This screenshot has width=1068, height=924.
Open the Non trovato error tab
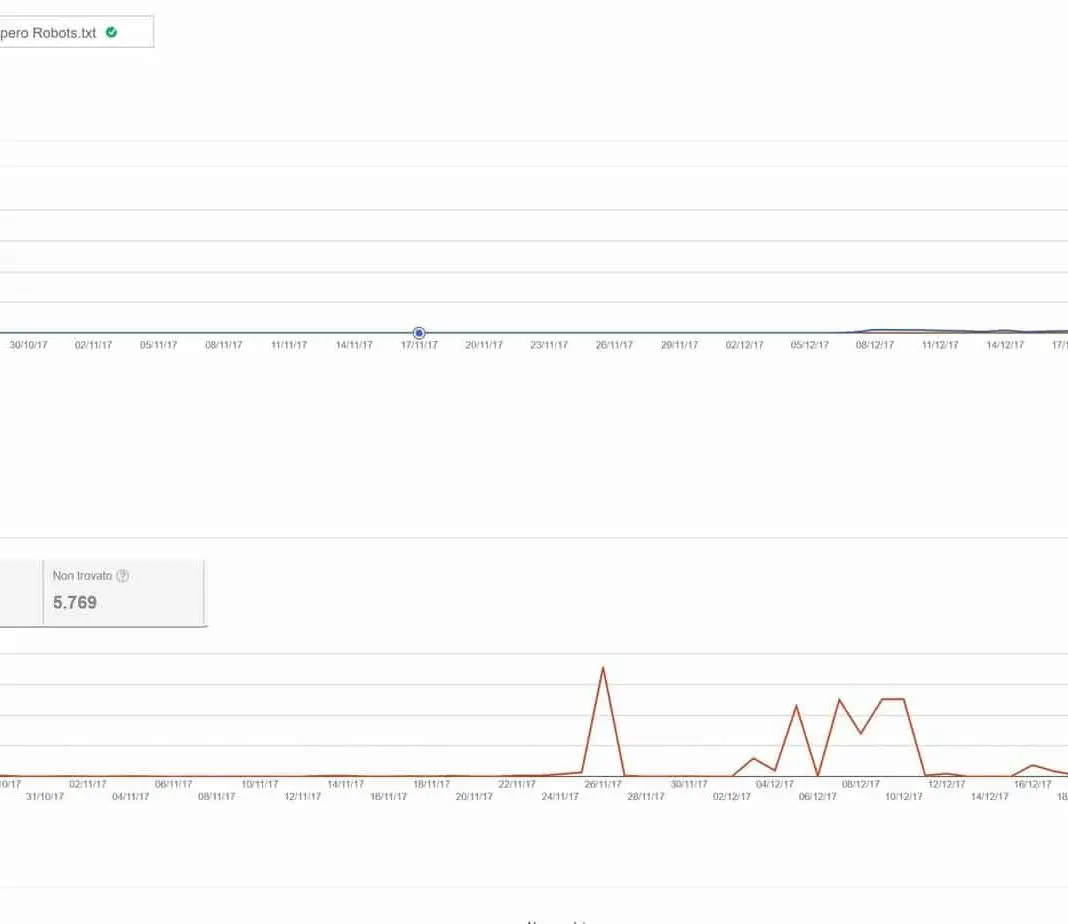point(123,592)
